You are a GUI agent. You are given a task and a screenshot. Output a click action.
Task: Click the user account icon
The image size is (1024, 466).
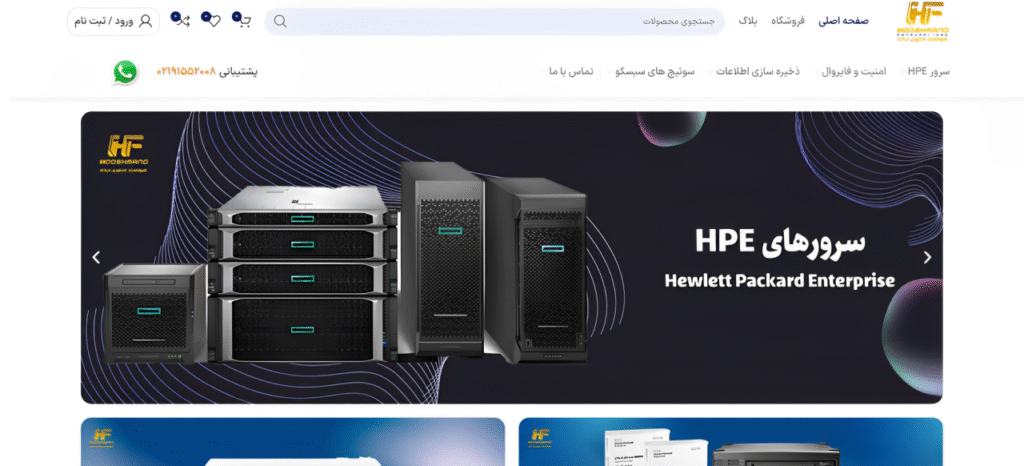pyautogui.click(x=146, y=21)
